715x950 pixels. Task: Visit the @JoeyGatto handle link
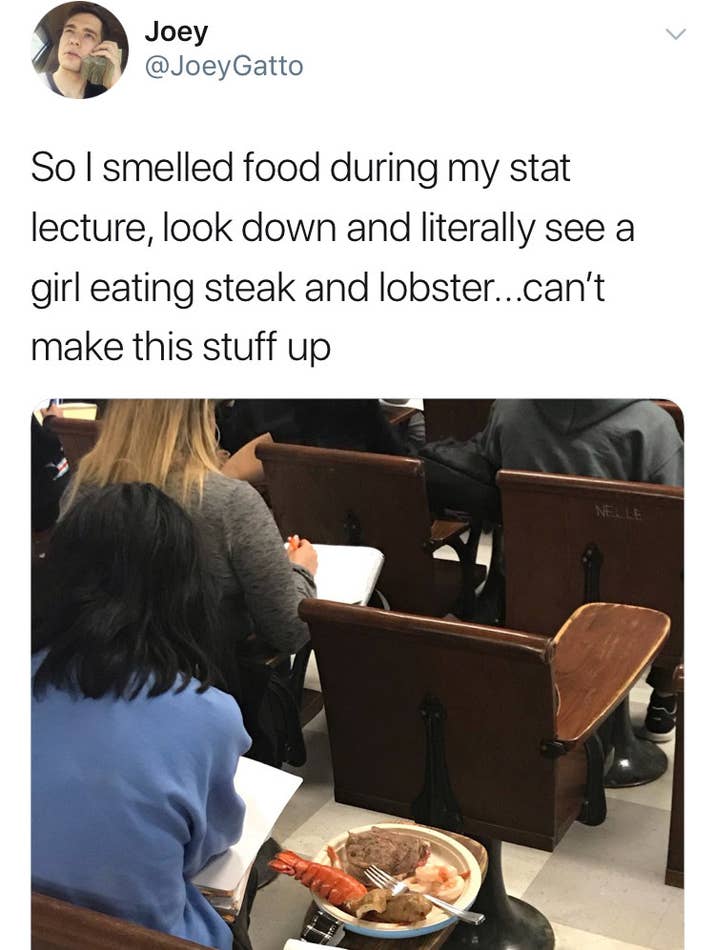pos(224,66)
